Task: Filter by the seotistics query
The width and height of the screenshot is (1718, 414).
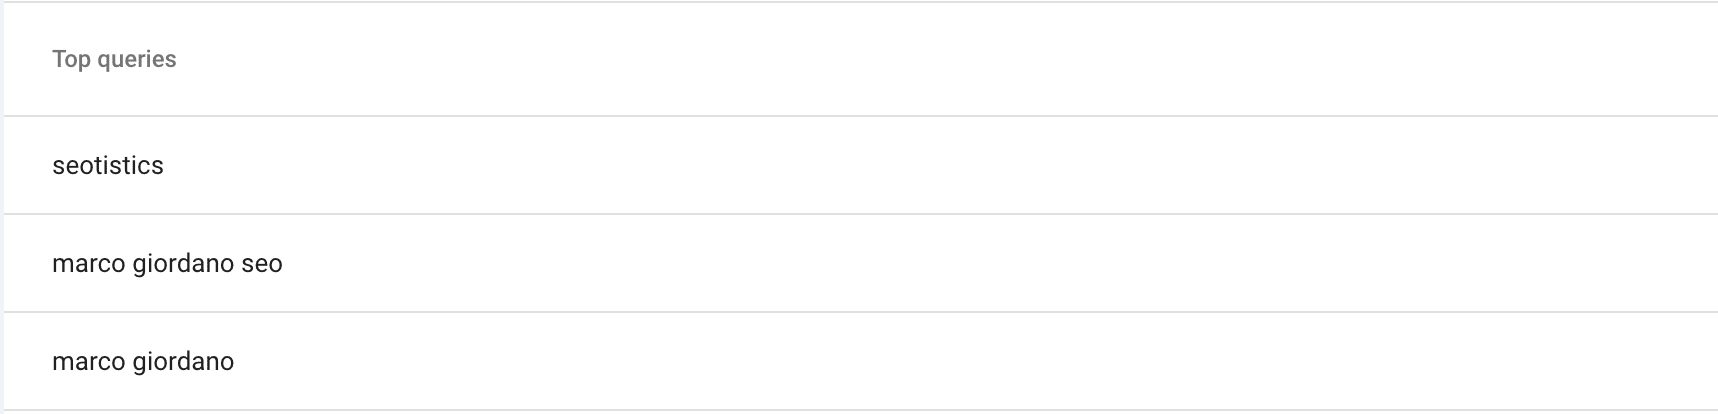Action: pyautogui.click(x=108, y=165)
